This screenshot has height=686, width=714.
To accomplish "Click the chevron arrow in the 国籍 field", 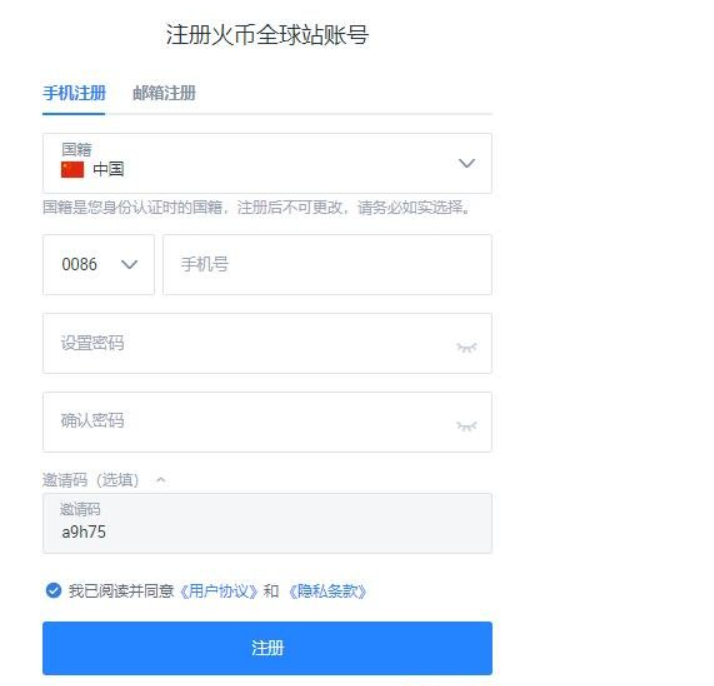I will click(466, 163).
